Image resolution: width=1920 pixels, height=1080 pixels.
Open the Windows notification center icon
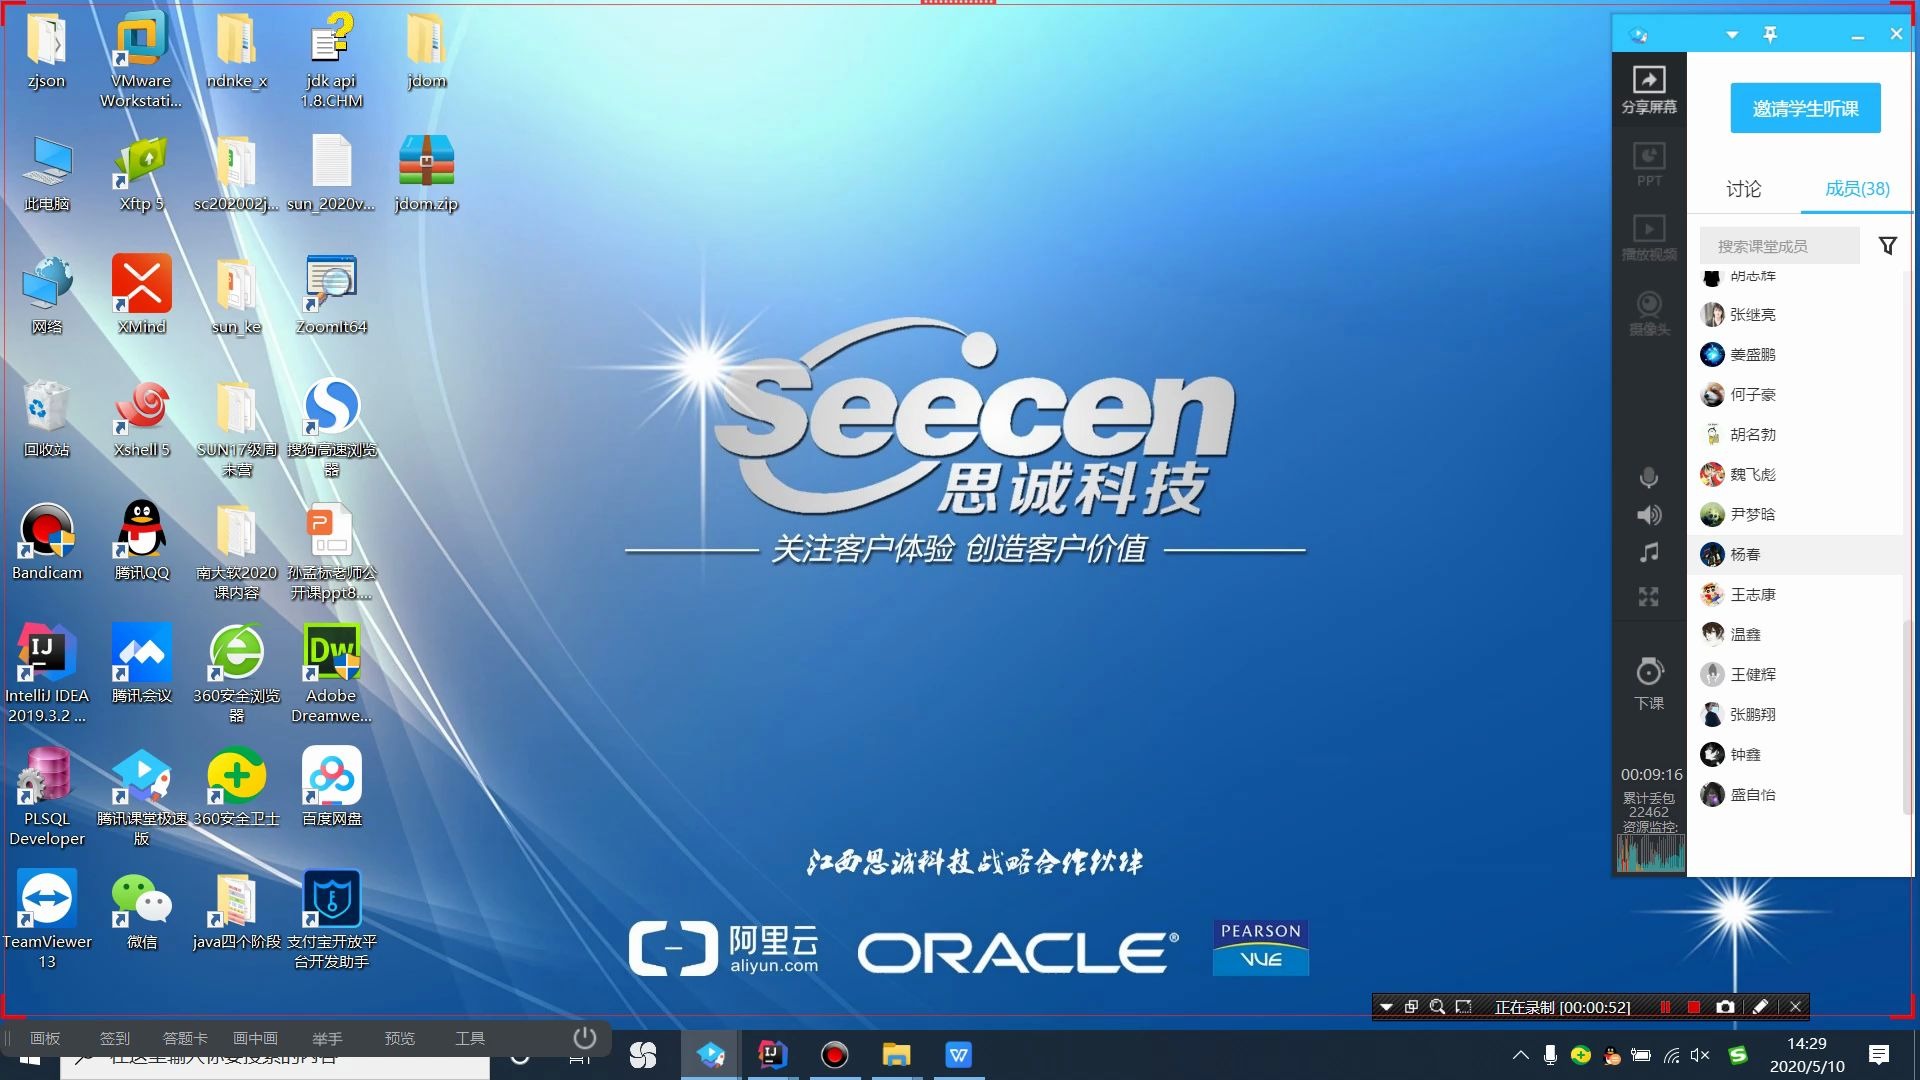coord(1879,1055)
